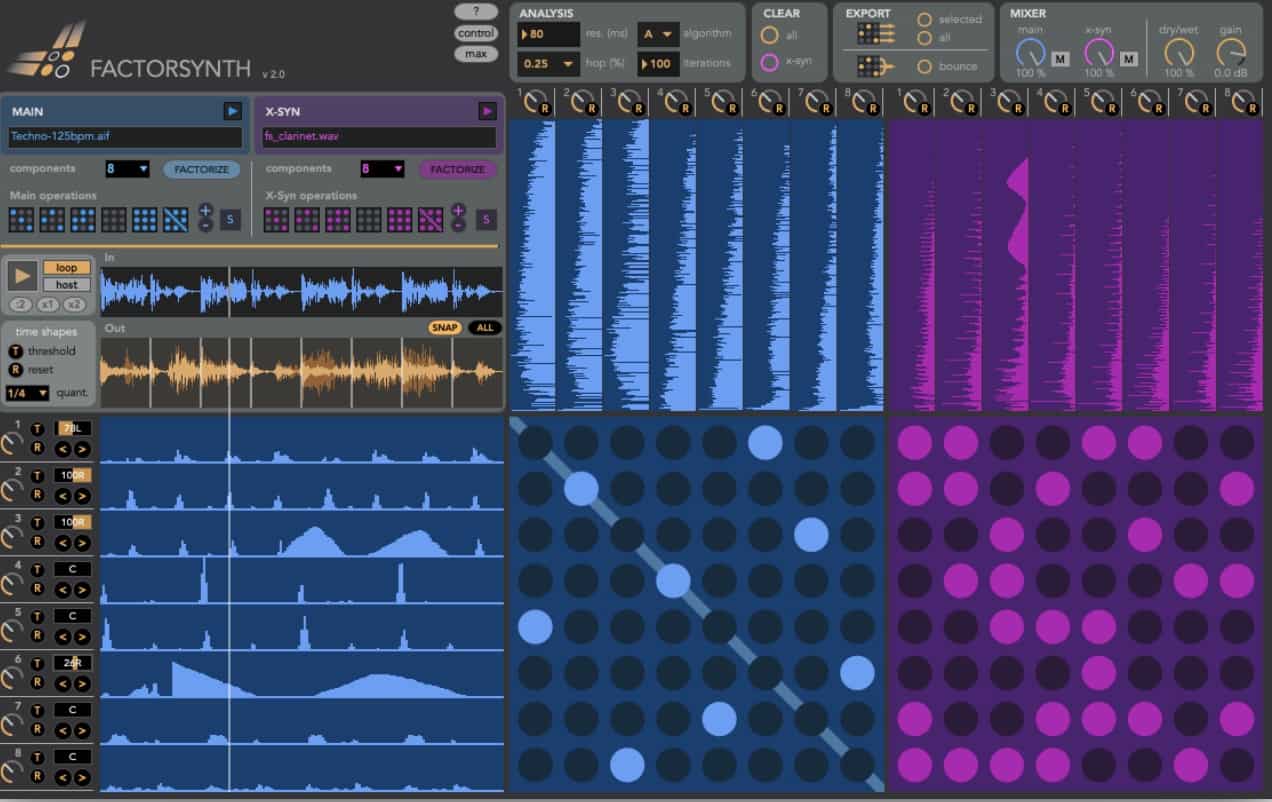Image resolution: width=1272 pixels, height=802 pixels.
Task: Click the right arrow on component row 8
Action: pyautogui.click(x=82, y=777)
